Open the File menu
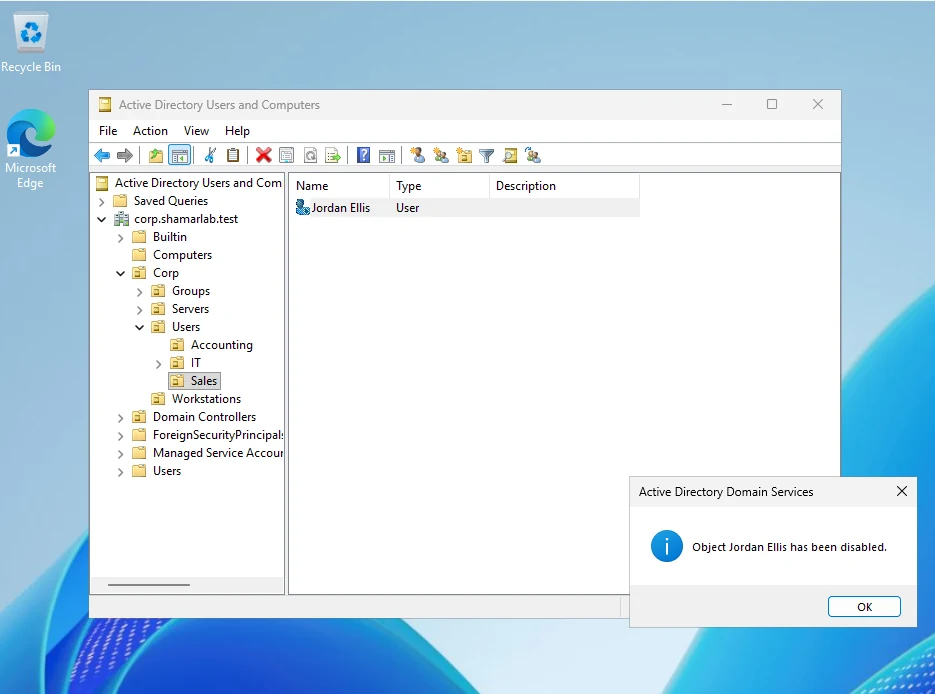The image size is (935, 694). click(108, 131)
